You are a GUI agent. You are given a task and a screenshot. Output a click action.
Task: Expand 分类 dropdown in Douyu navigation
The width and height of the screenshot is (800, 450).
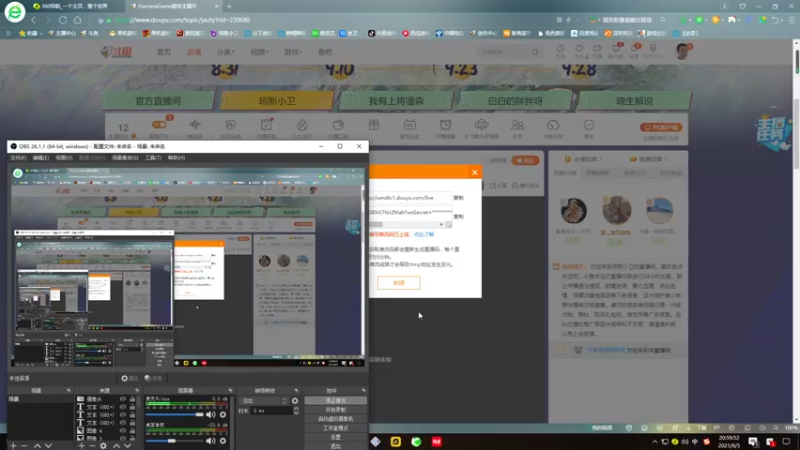[226, 52]
